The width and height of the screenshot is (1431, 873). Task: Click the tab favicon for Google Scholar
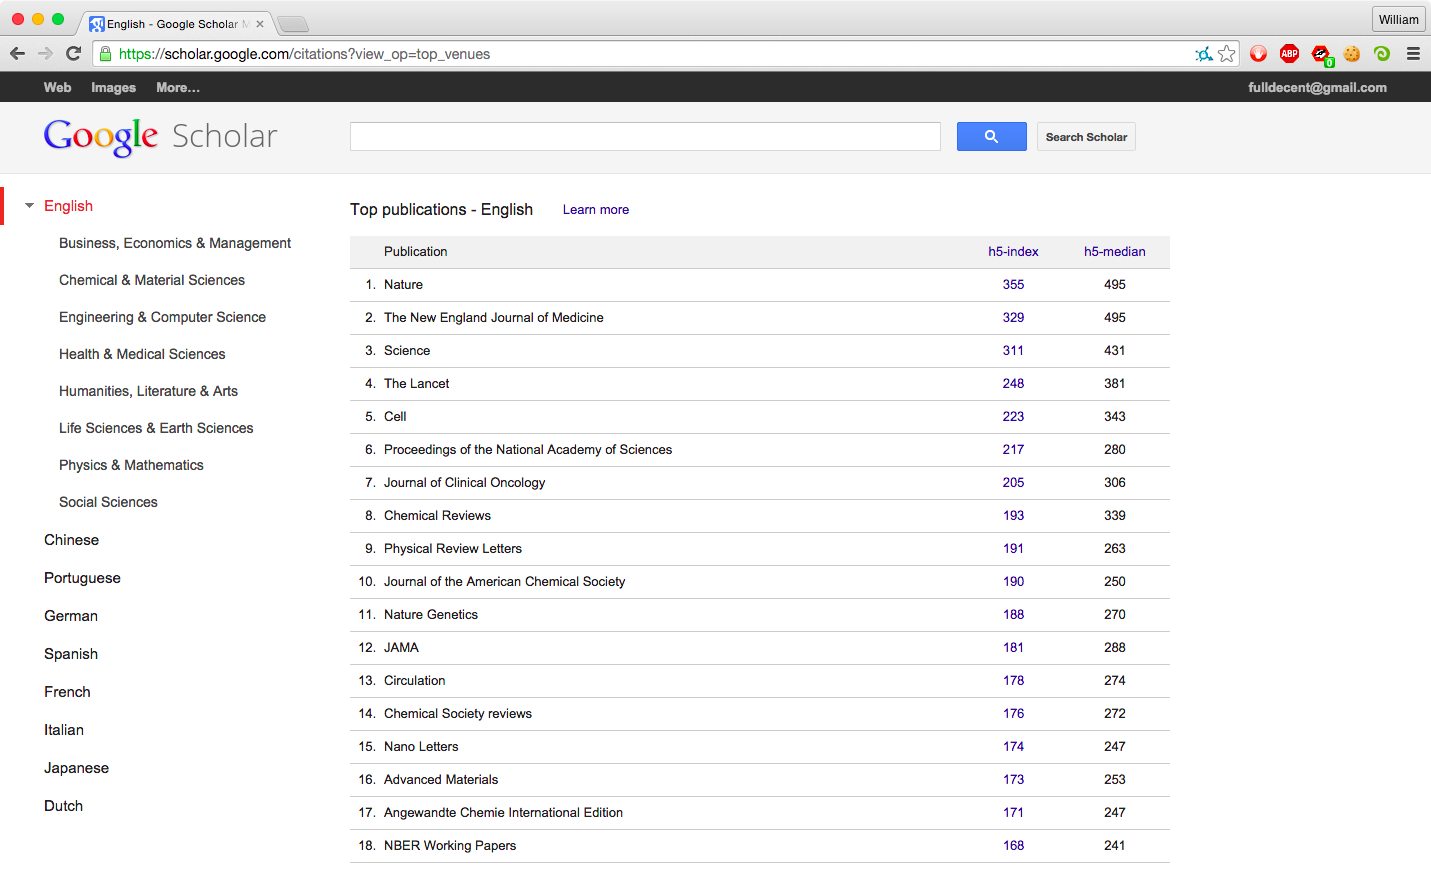97,24
